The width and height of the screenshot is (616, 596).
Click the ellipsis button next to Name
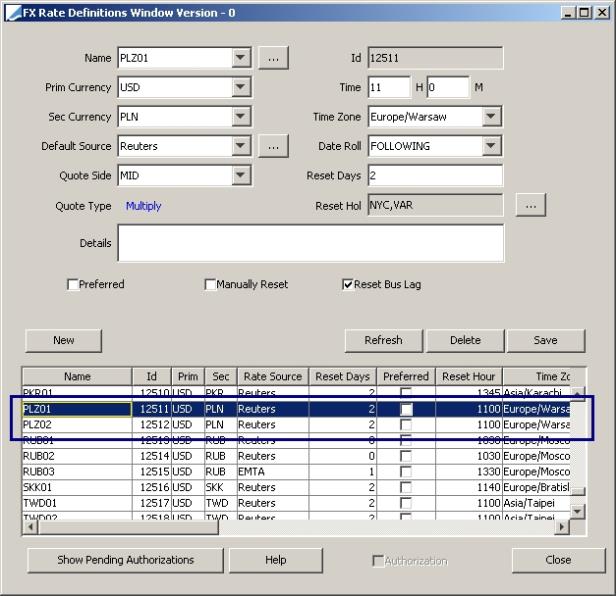coord(273,58)
